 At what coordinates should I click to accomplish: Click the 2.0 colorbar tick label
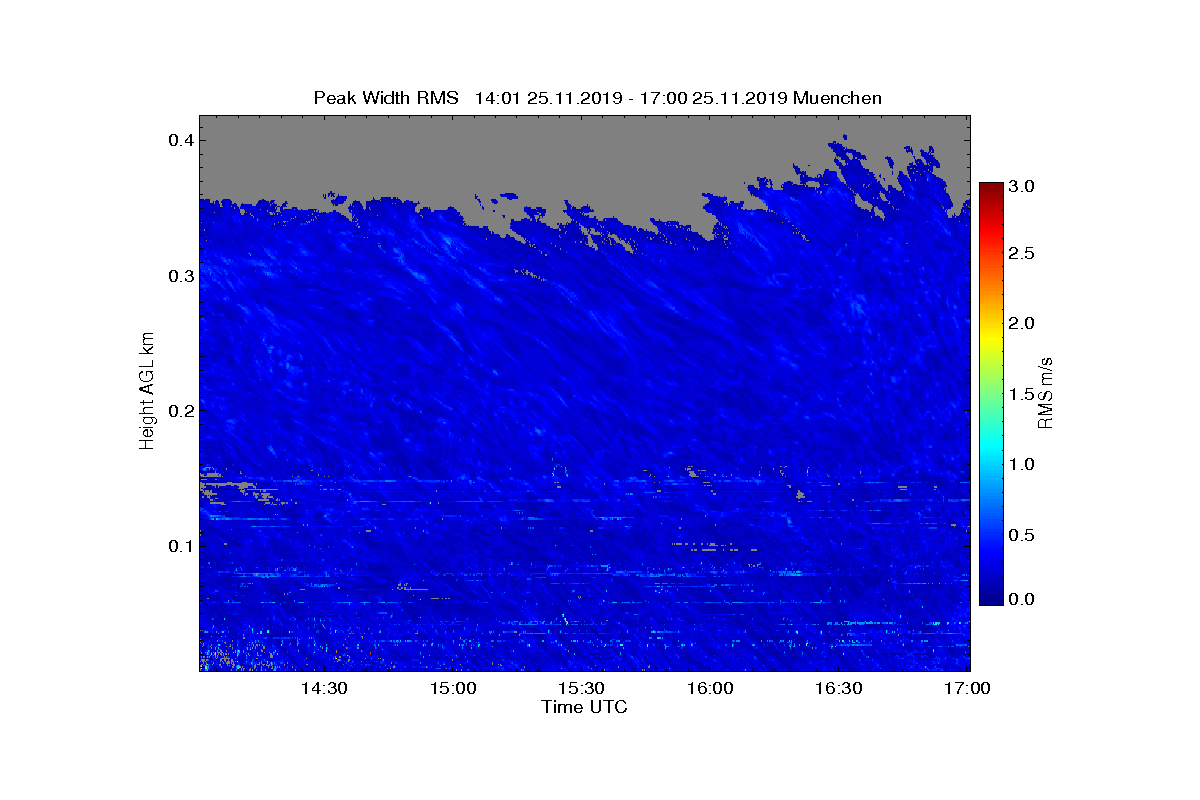1022,323
